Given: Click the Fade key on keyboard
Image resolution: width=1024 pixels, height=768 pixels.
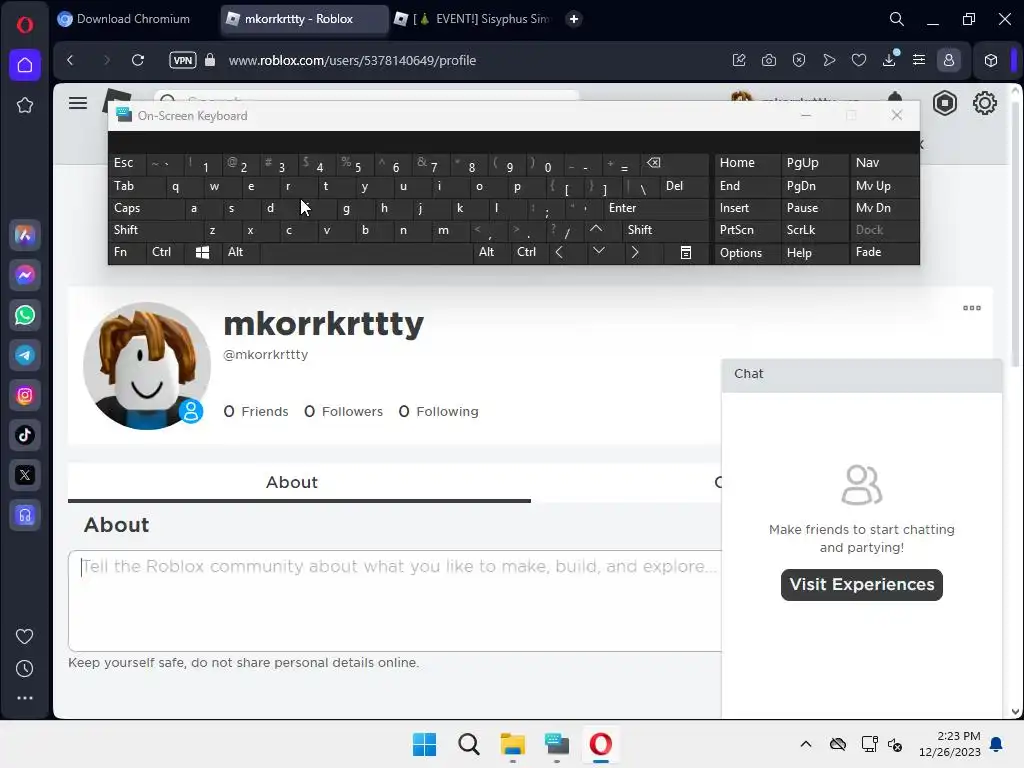Looking at the screenshot, I should (883, 252).
